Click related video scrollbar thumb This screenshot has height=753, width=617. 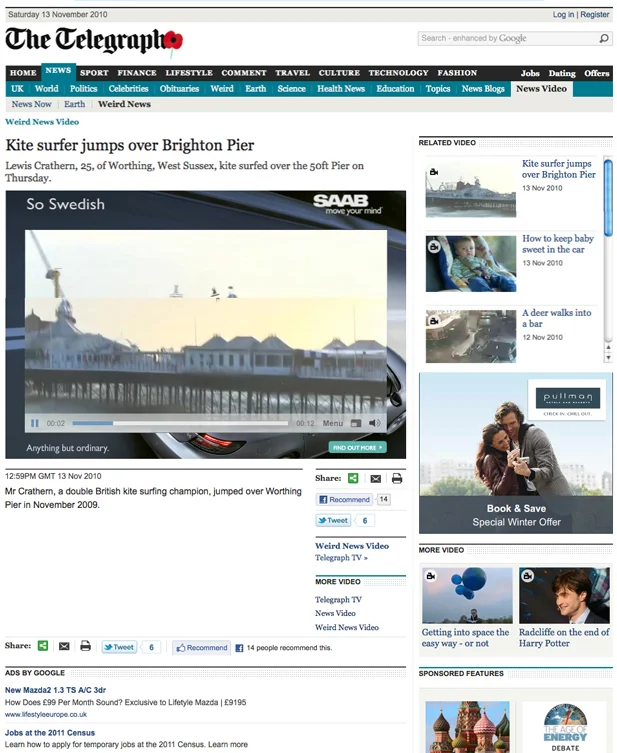608,198
